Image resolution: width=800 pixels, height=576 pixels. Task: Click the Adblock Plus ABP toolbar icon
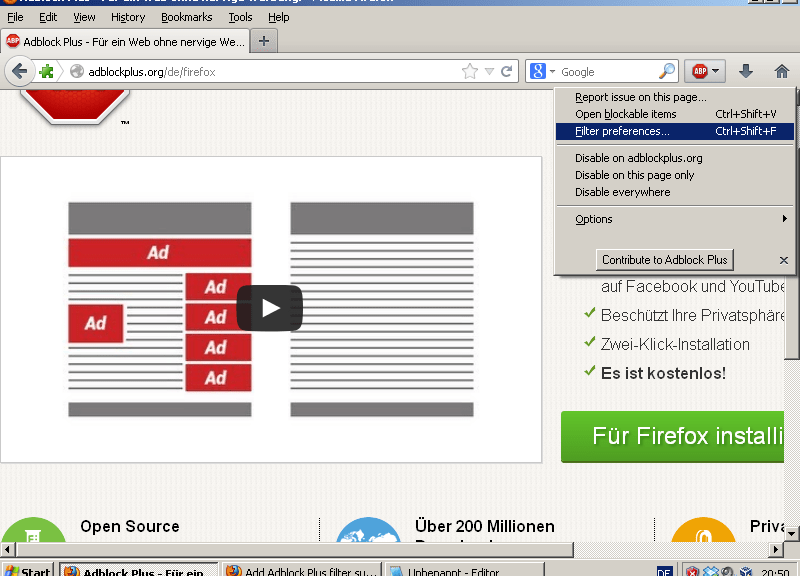(x=699, y=71)
